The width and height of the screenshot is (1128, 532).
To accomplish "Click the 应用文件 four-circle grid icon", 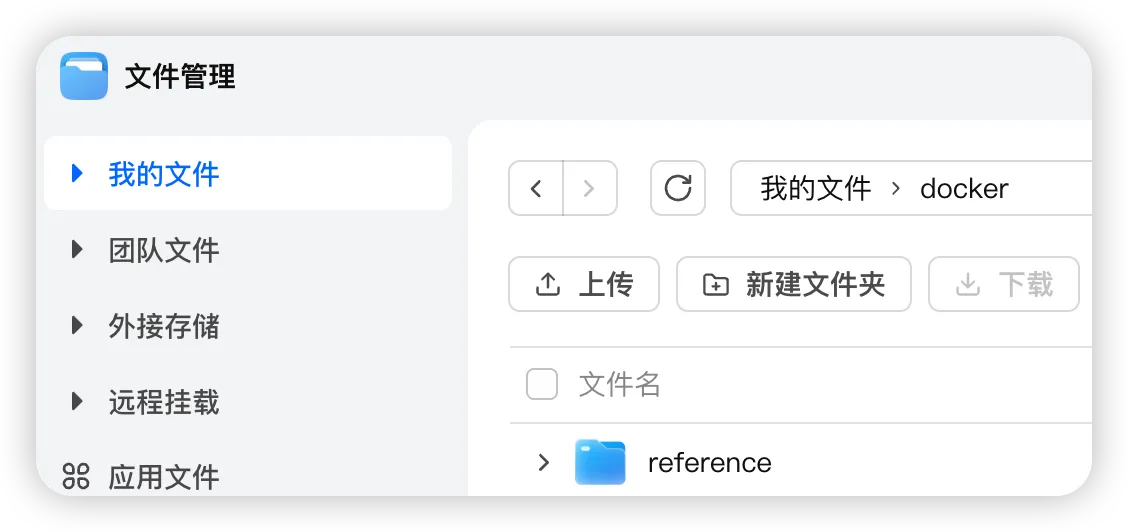I will 76,477.
